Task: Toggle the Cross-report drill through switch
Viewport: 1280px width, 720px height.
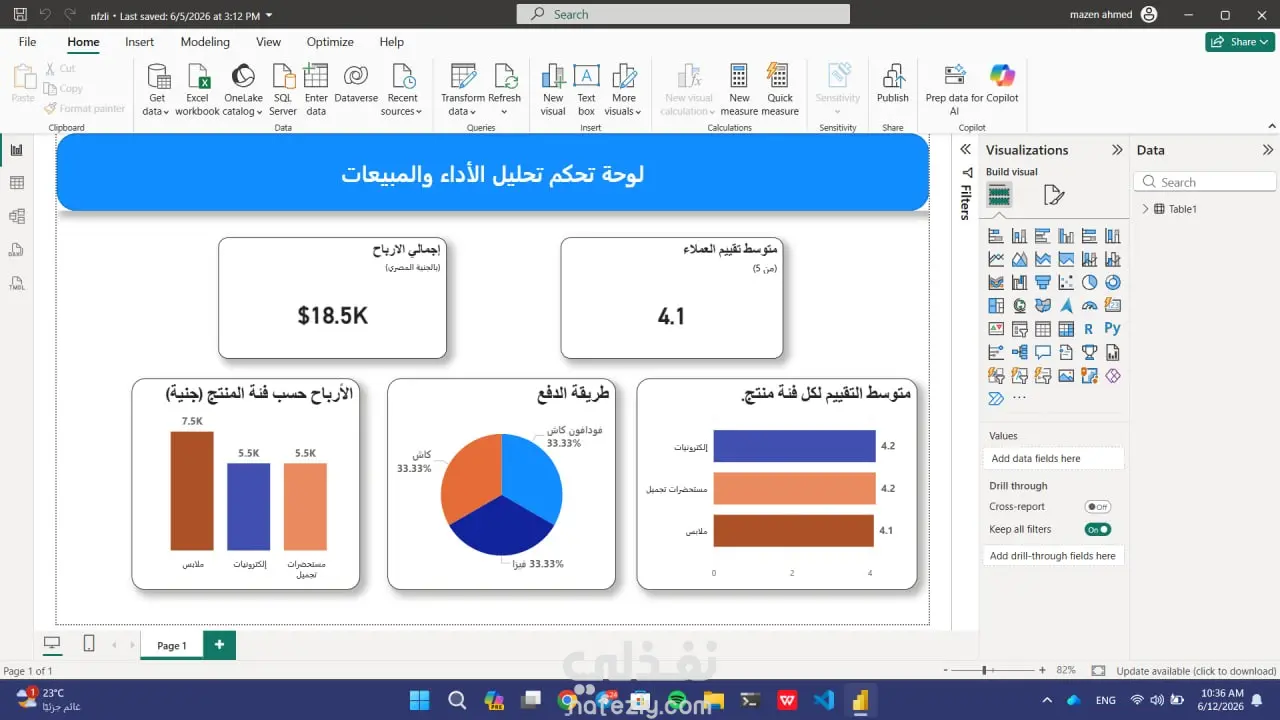Action: pyautogui.click(x=1098, y=507)
